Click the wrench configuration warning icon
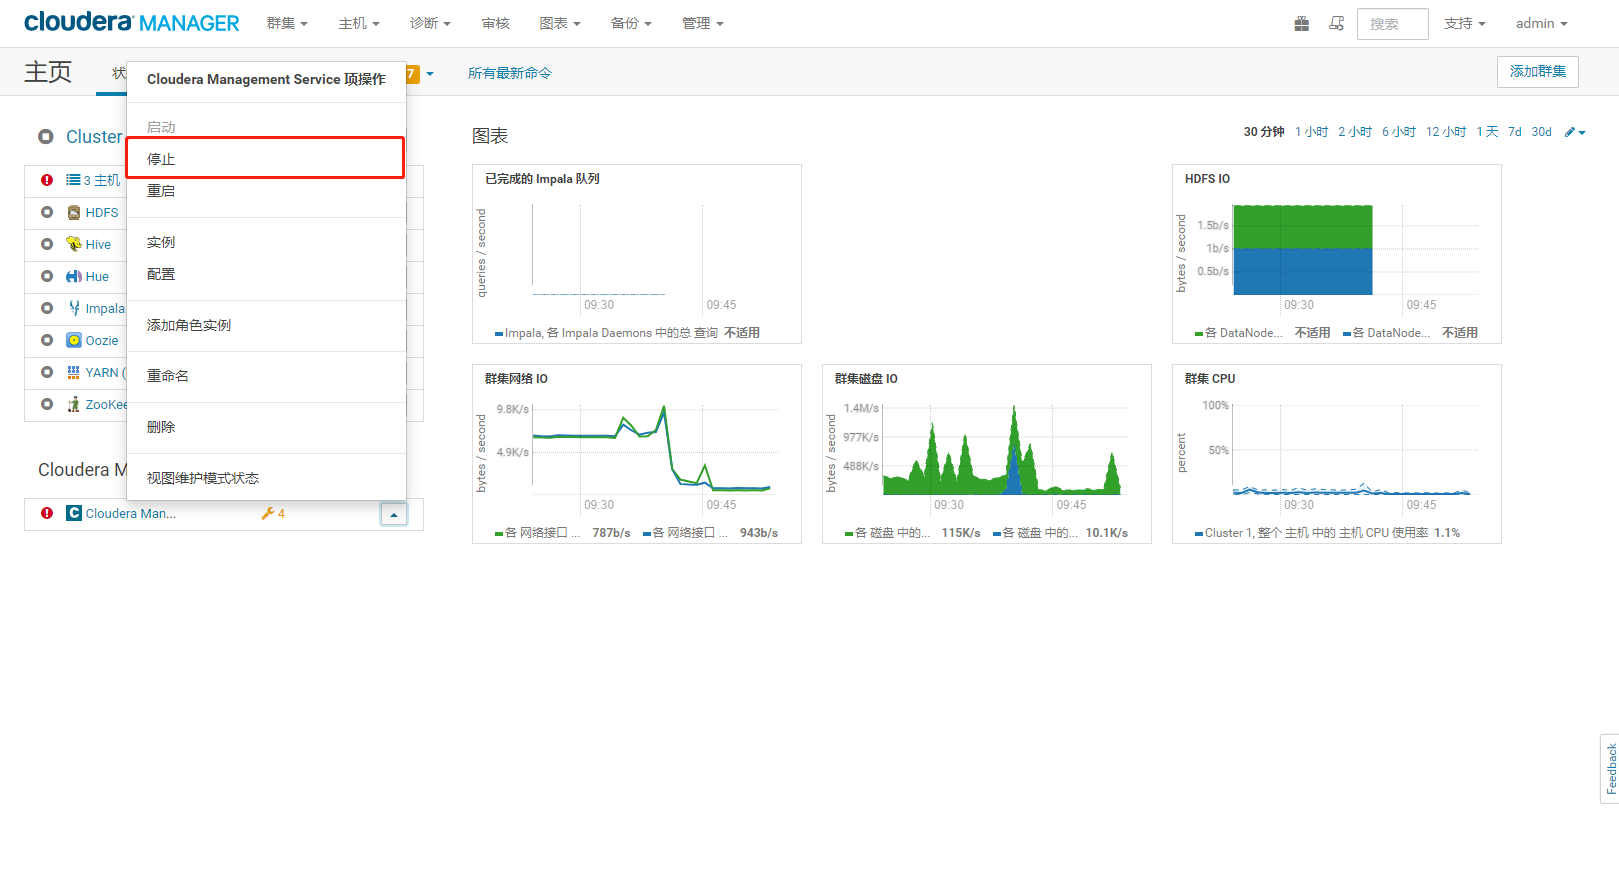 [267, 513]
